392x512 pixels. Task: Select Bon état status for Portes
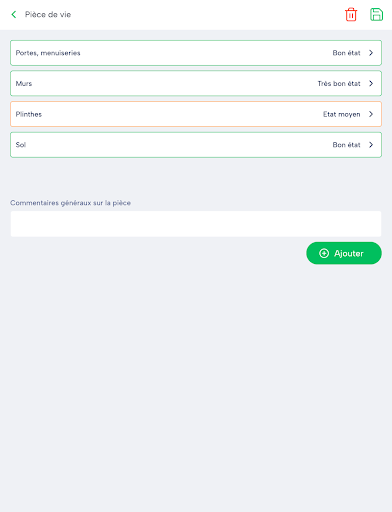[346, 53]
